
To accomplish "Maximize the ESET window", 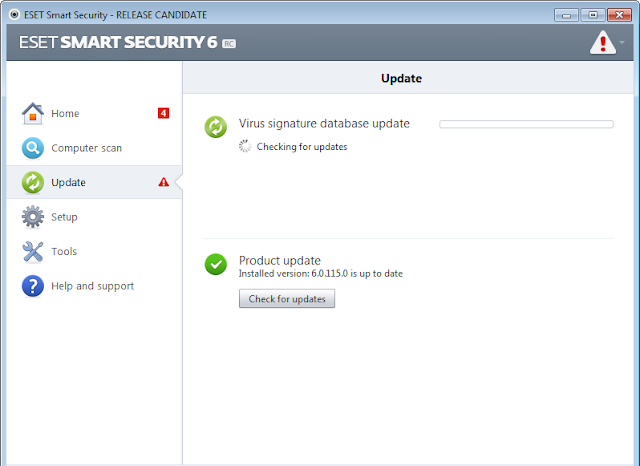I will pyautogui.click(x=593, y=15).
